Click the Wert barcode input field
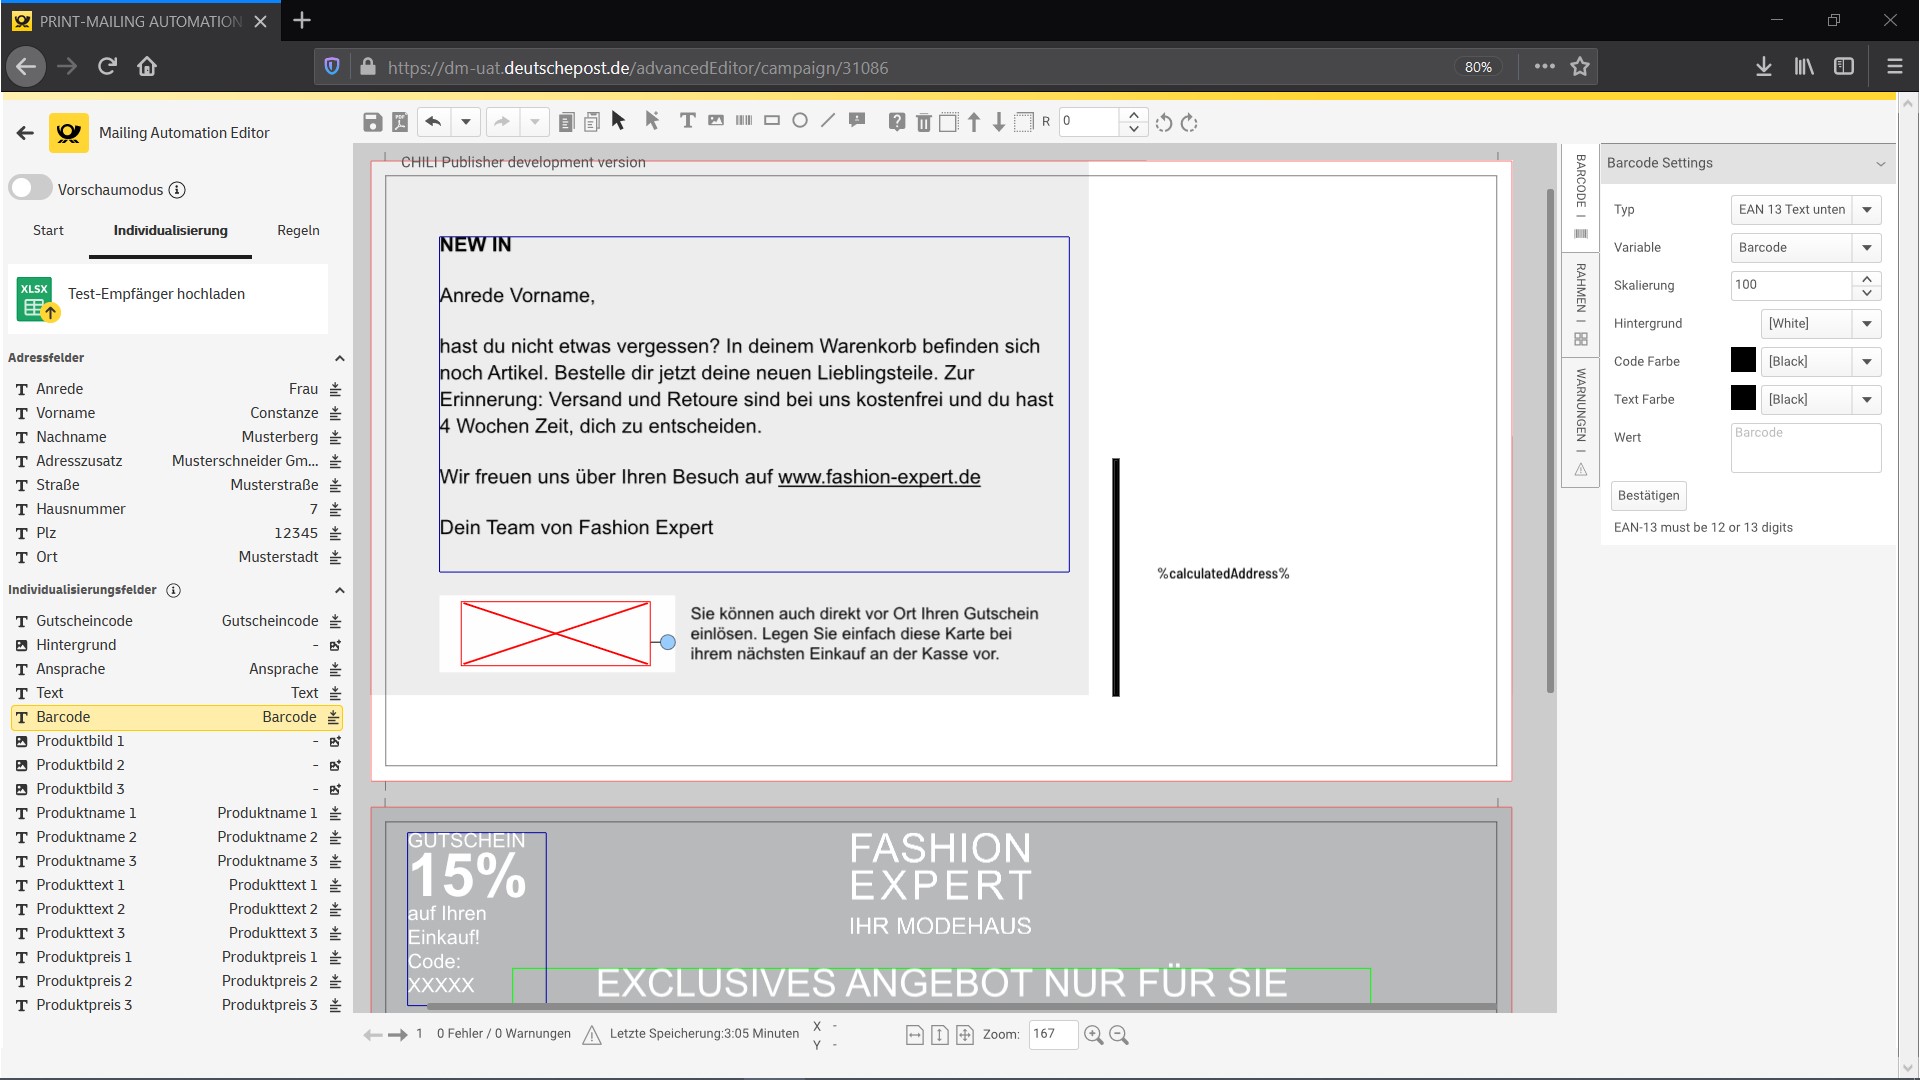This screenshot has width=1920, height=1080. tap(1805, 447)
